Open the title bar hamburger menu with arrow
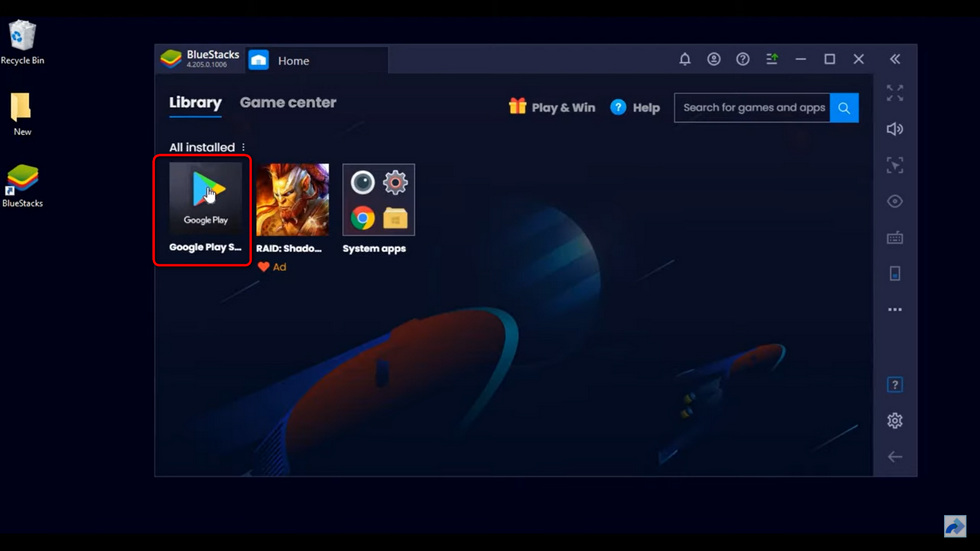 click(x=772, y=59)
